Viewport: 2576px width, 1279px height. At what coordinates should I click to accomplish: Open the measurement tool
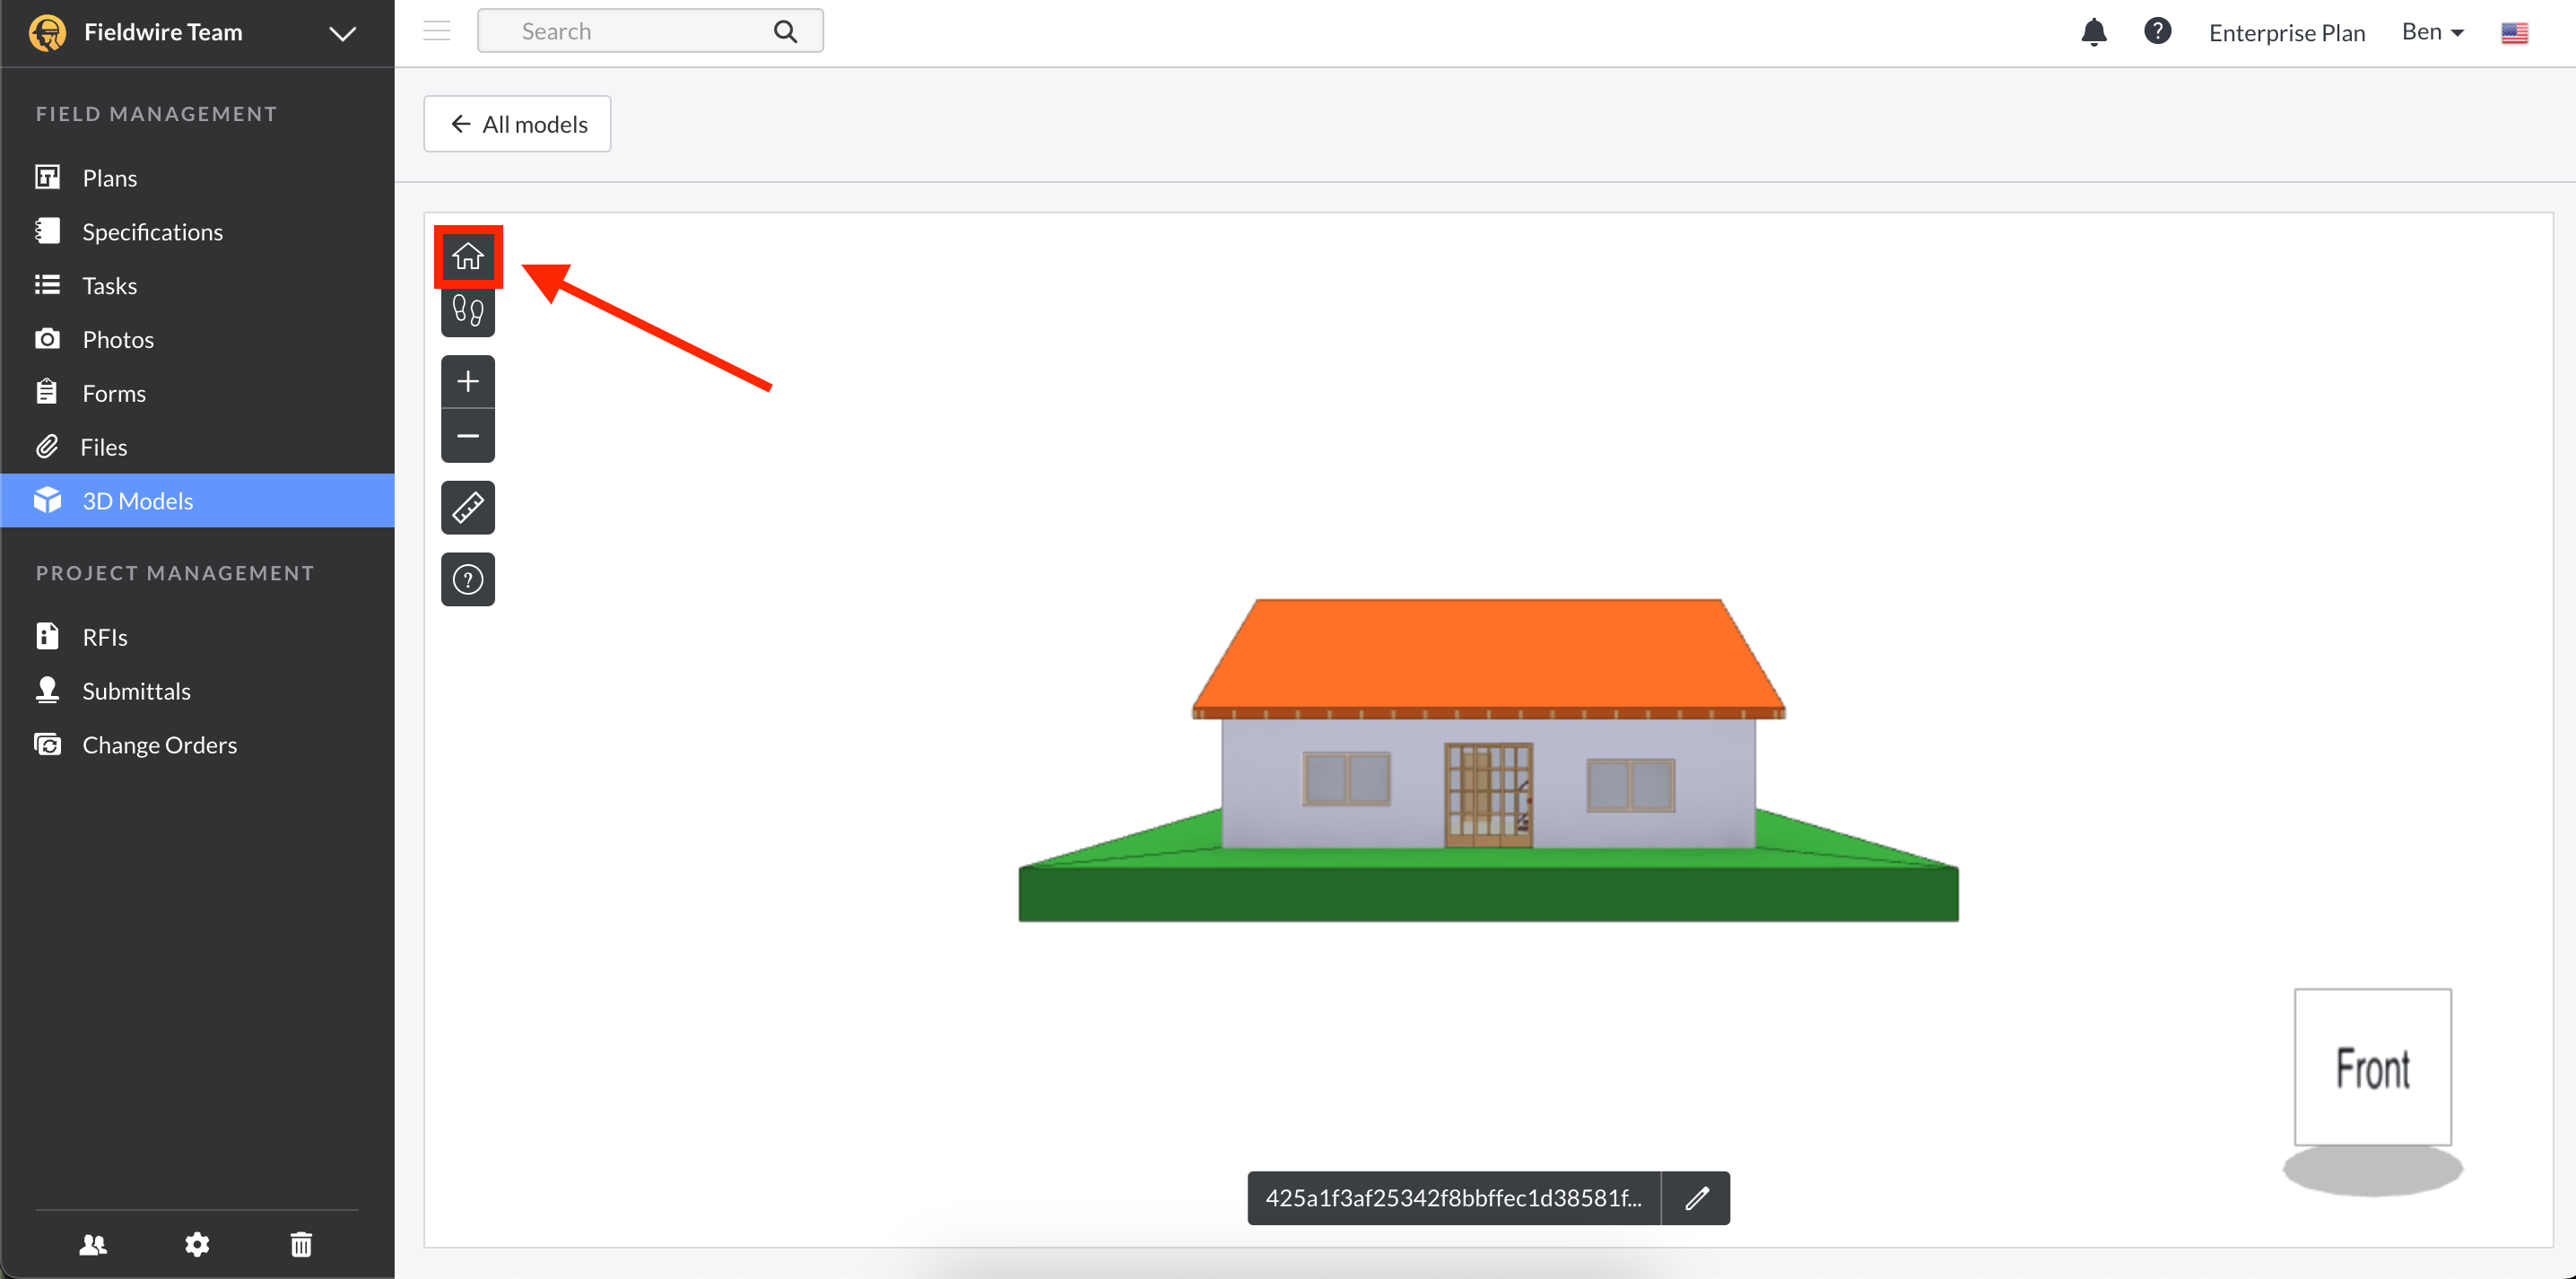pyautogui.click(x=467, y=507)
